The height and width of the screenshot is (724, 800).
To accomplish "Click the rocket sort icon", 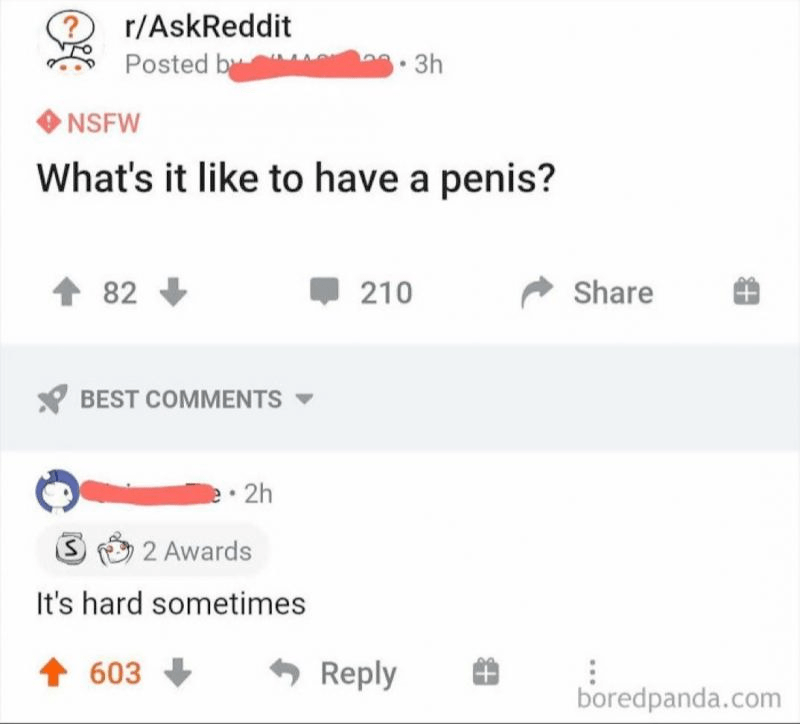I will tap(52, 398).
